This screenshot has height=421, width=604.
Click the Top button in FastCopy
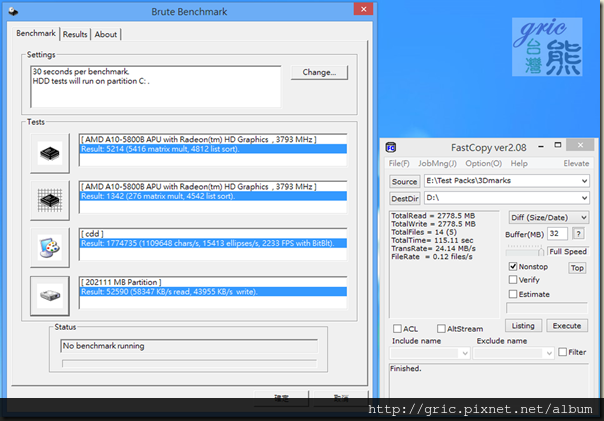click(x=577, y=268)
